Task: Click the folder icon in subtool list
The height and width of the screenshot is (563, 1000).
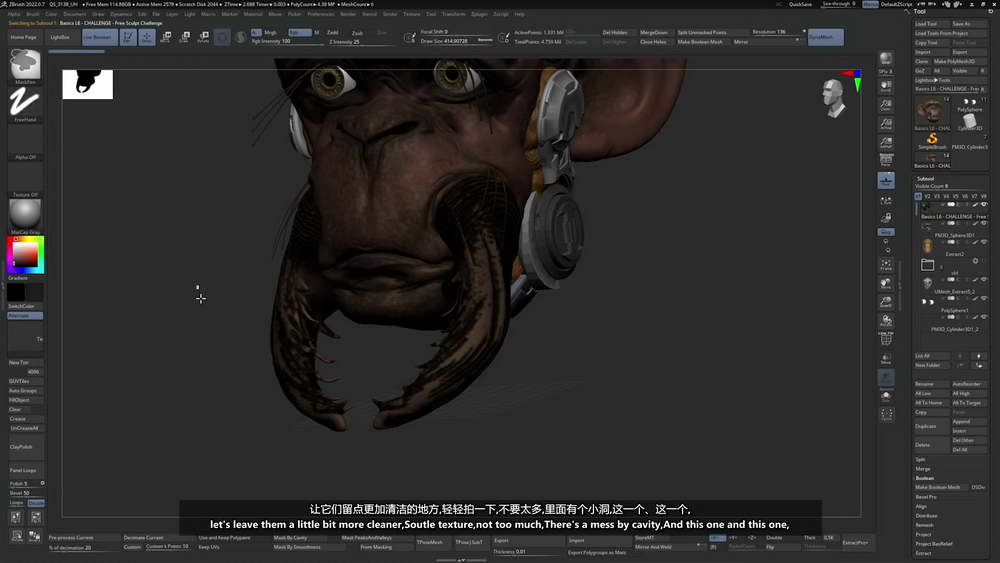Action: click(927, 264)
